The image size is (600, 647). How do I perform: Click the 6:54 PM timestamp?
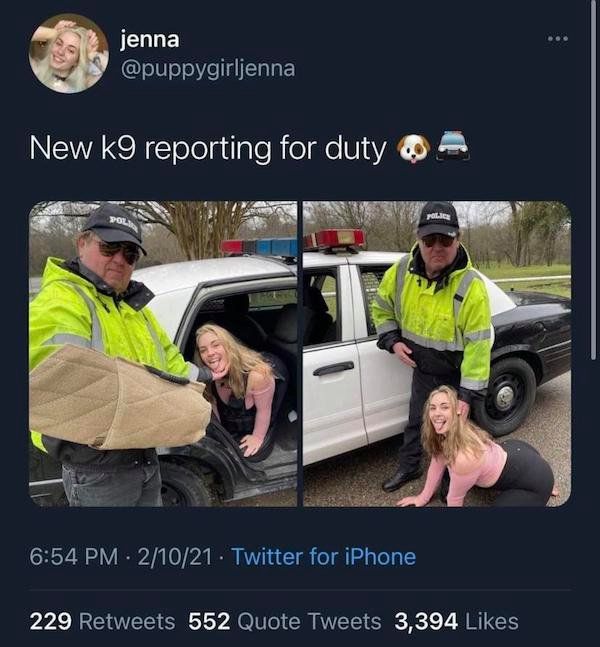[x=74, y=557]
